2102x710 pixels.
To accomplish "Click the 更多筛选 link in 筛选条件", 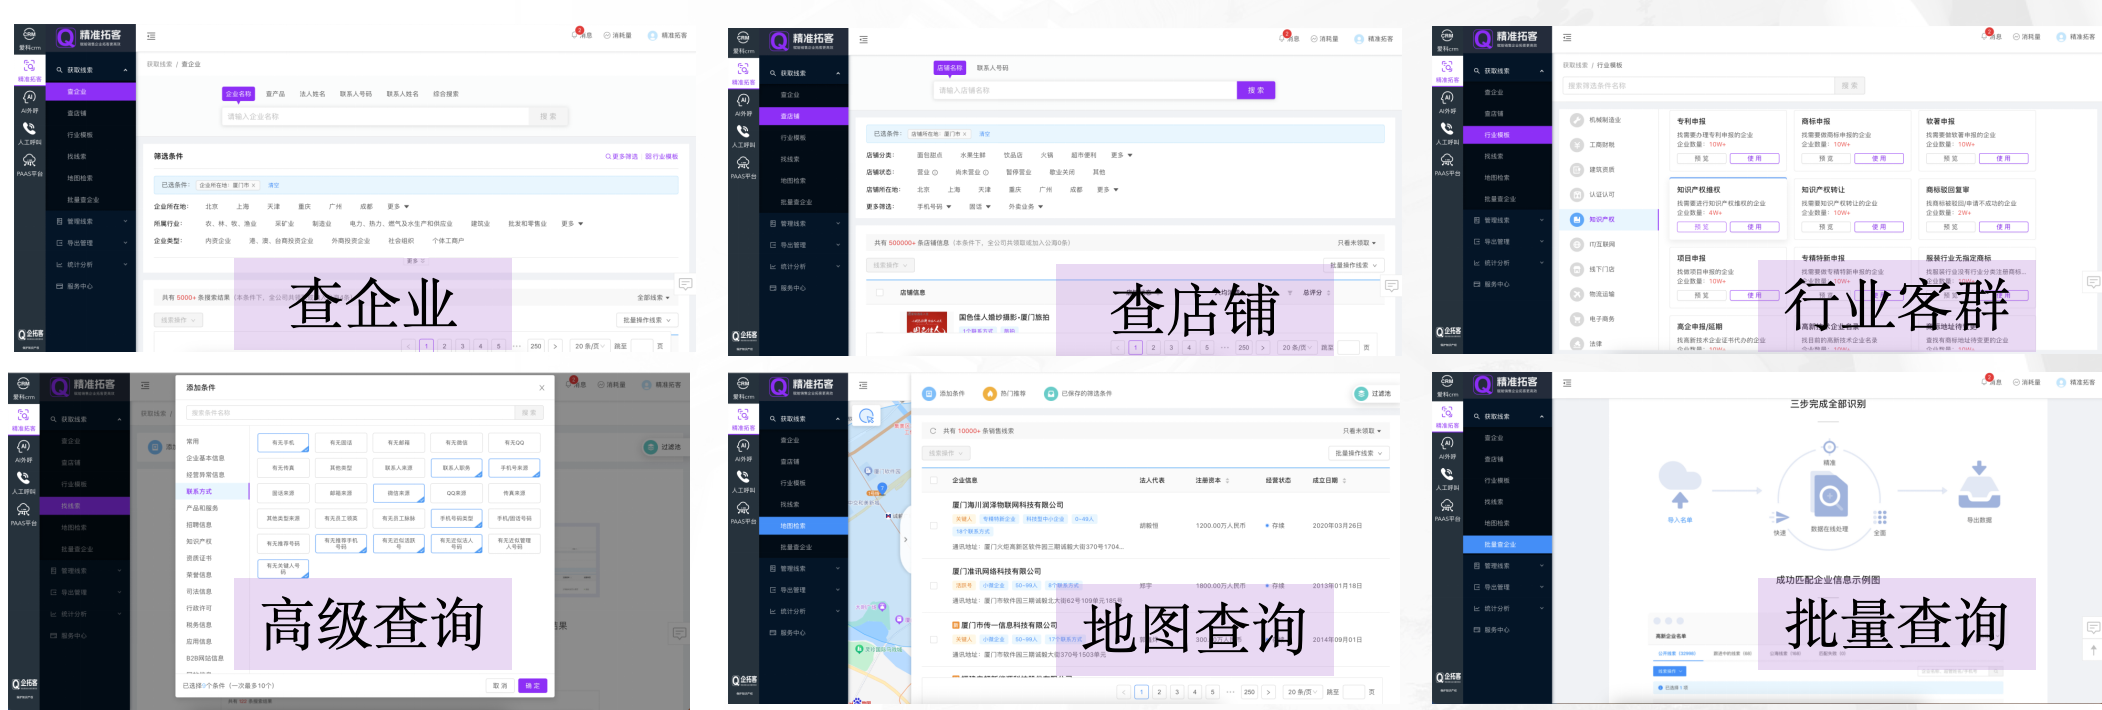I will click(621, 157).
